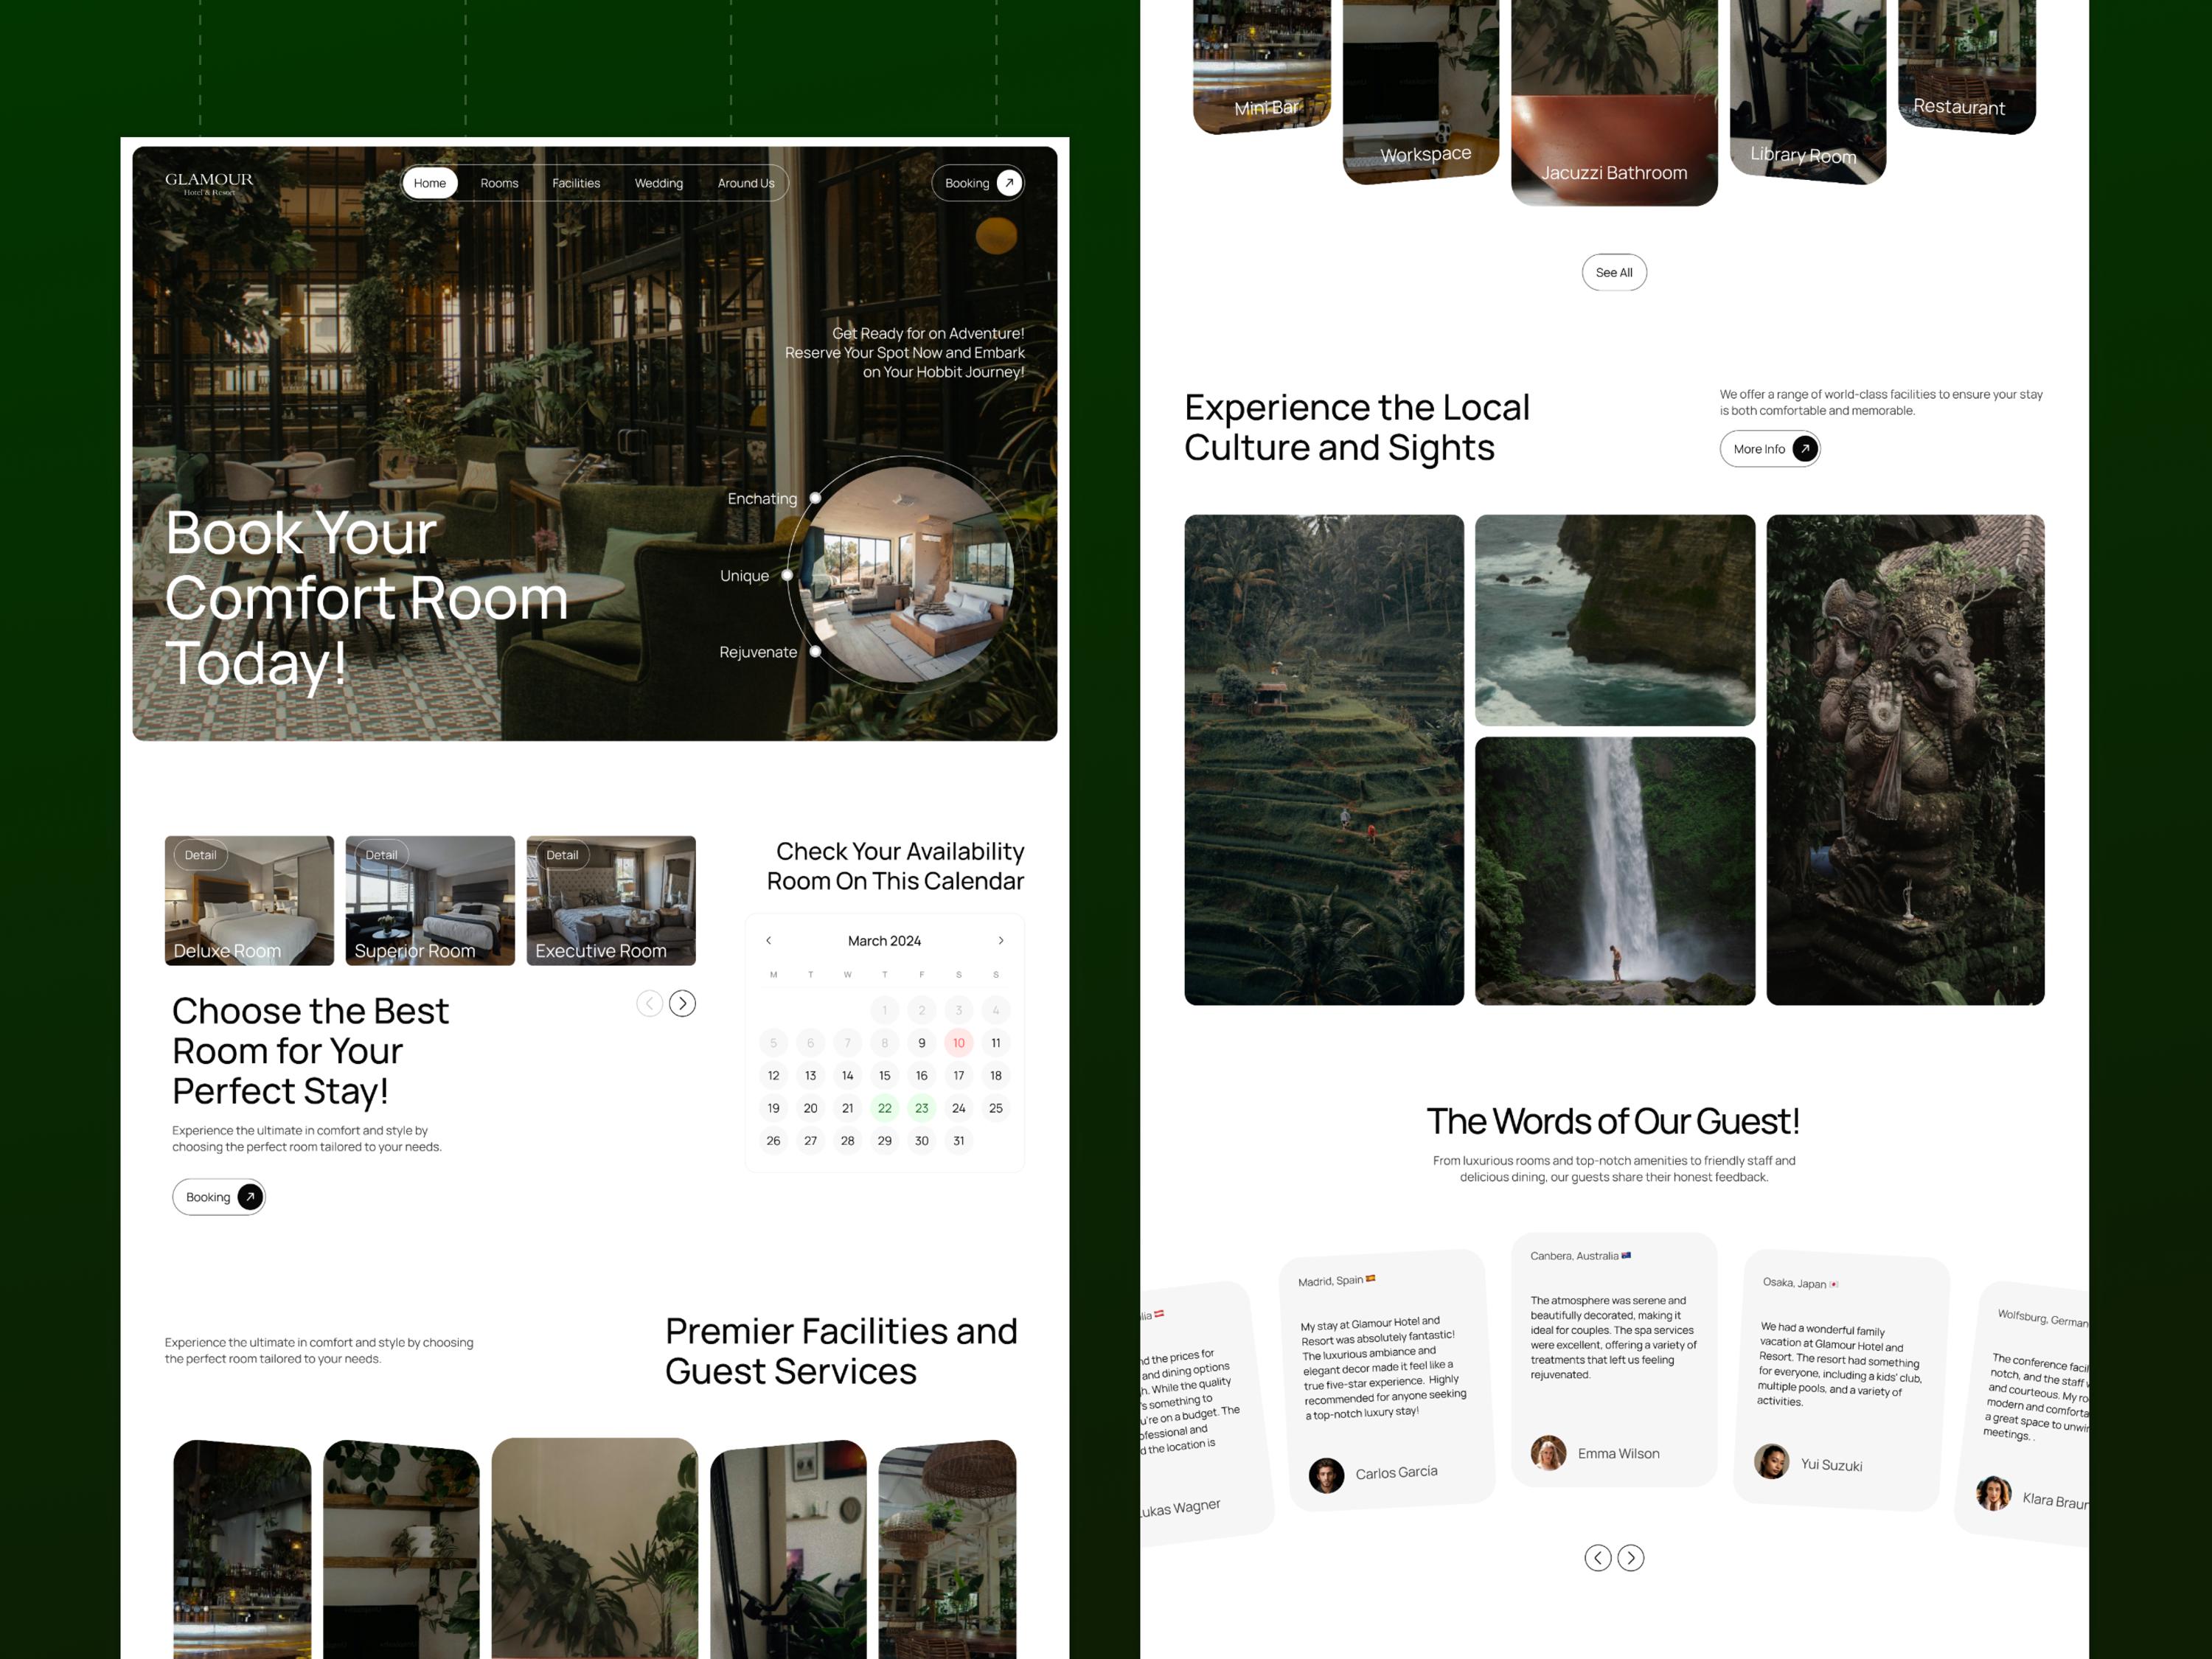Viewport: 2212px width, 1659px height.
Task: Click the Detail tag on Deluxe Room card
Action: (201, 855)
